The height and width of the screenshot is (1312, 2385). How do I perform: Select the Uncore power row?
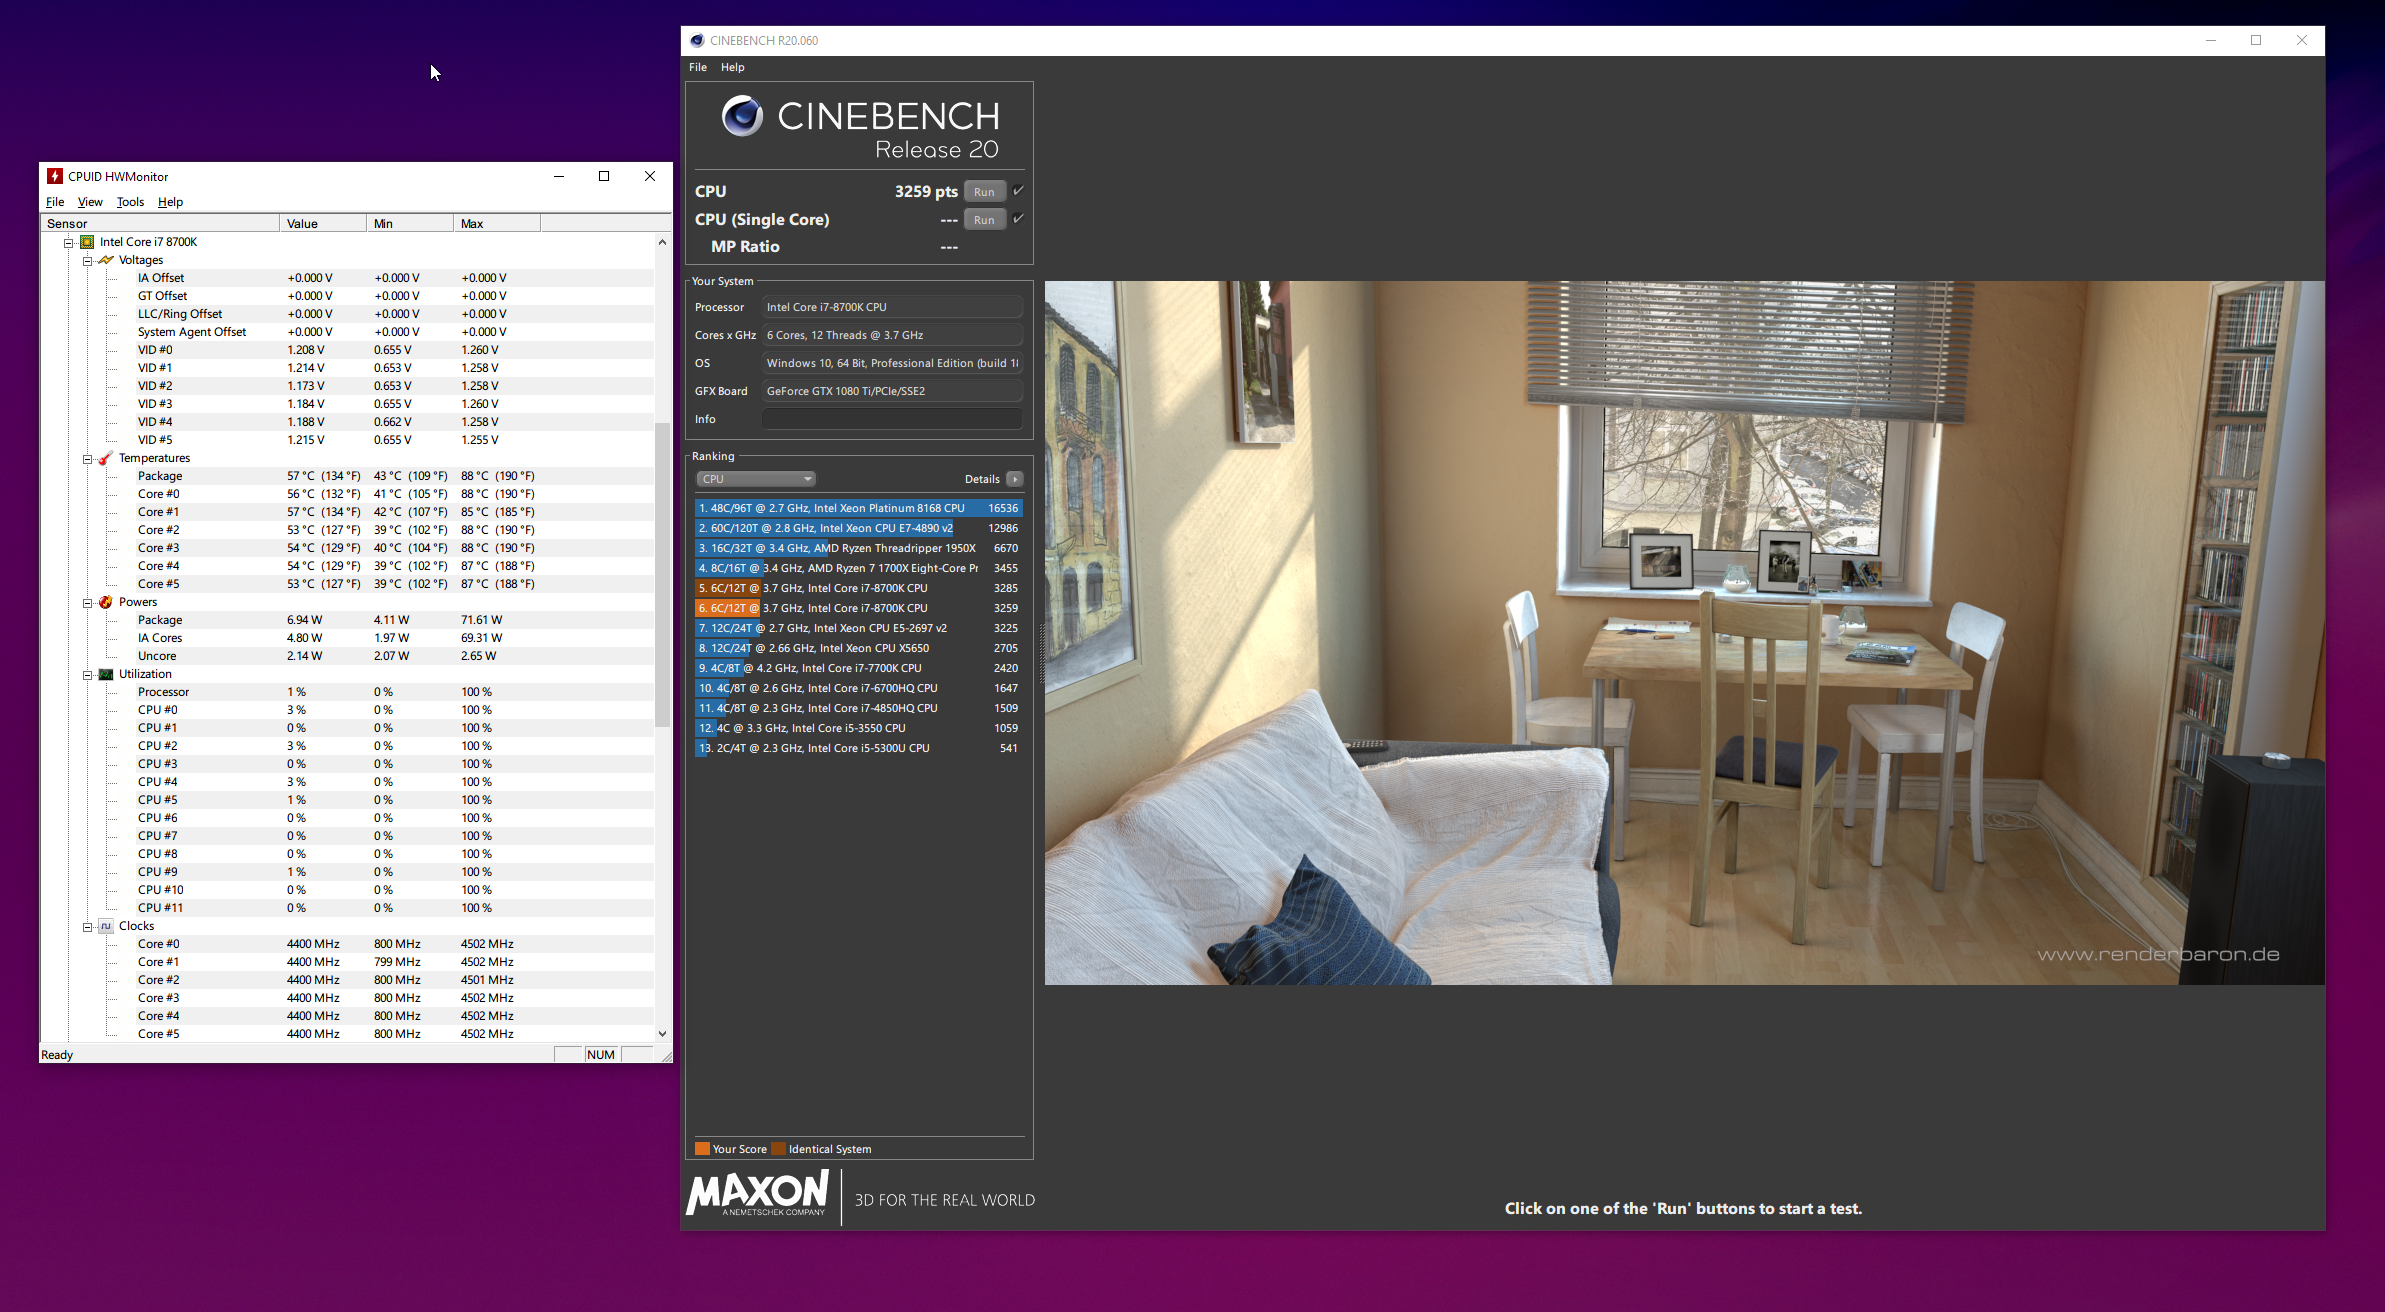(x=395, y=656)
